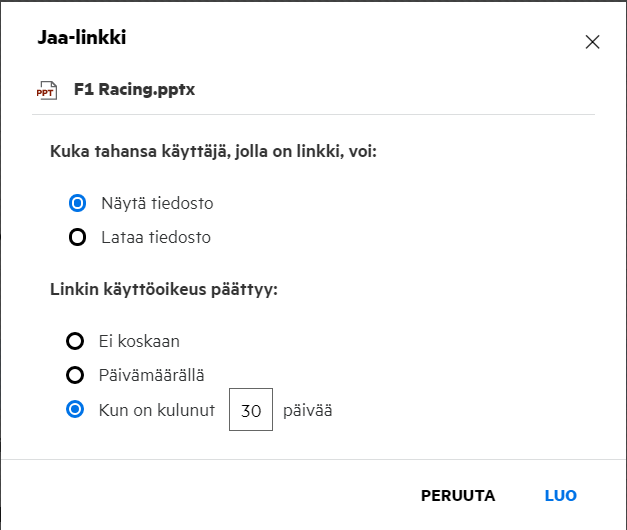Click the Linkin käyttöoikeus päättyy heading
627x530 pixels.
(163, 290)
